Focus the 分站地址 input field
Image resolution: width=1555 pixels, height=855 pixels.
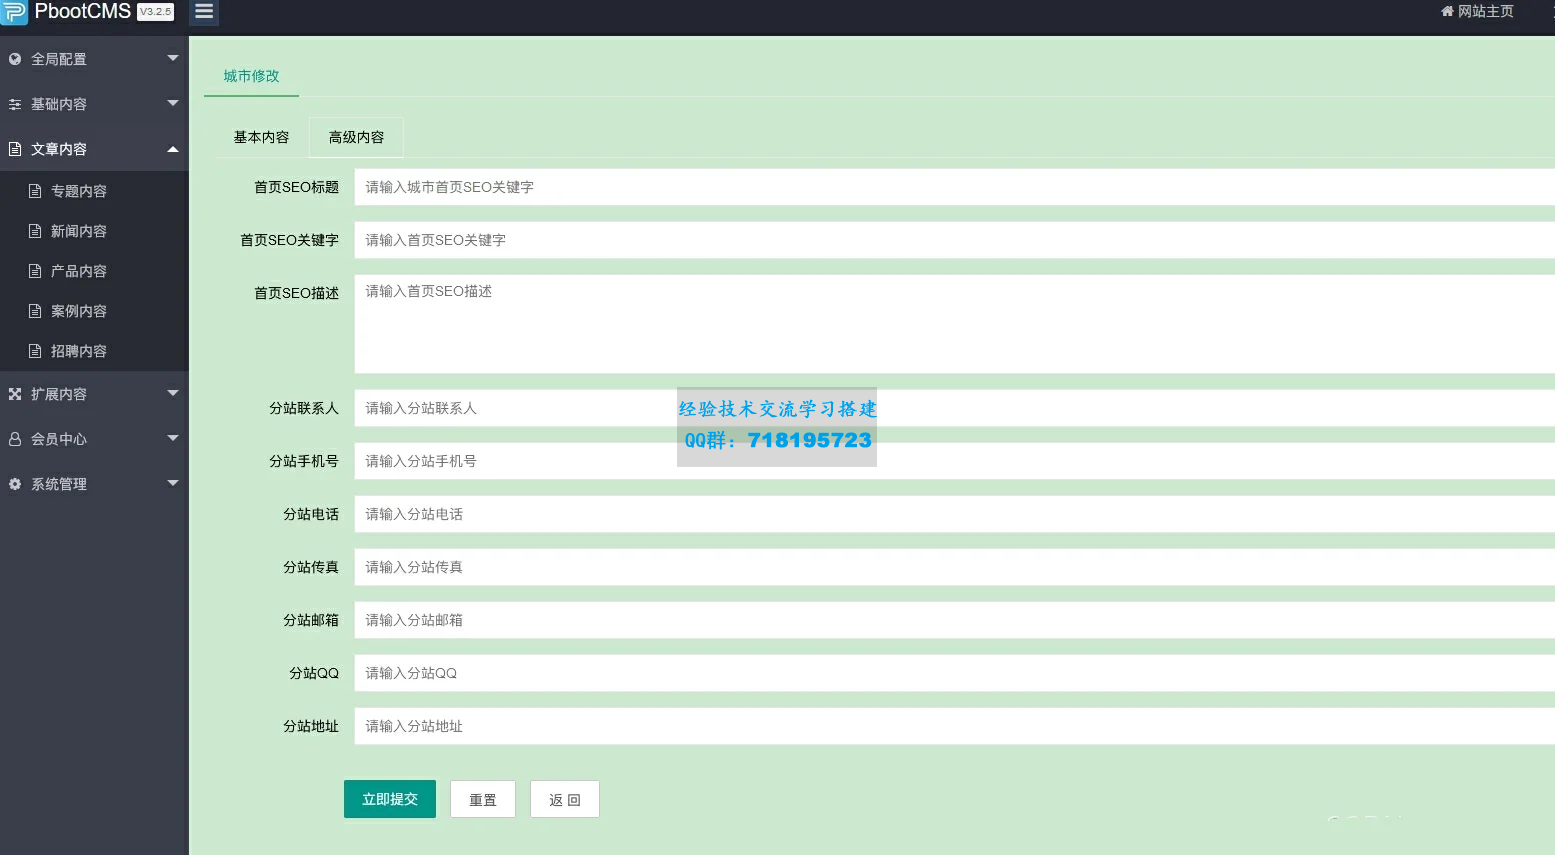coord(954,726)
